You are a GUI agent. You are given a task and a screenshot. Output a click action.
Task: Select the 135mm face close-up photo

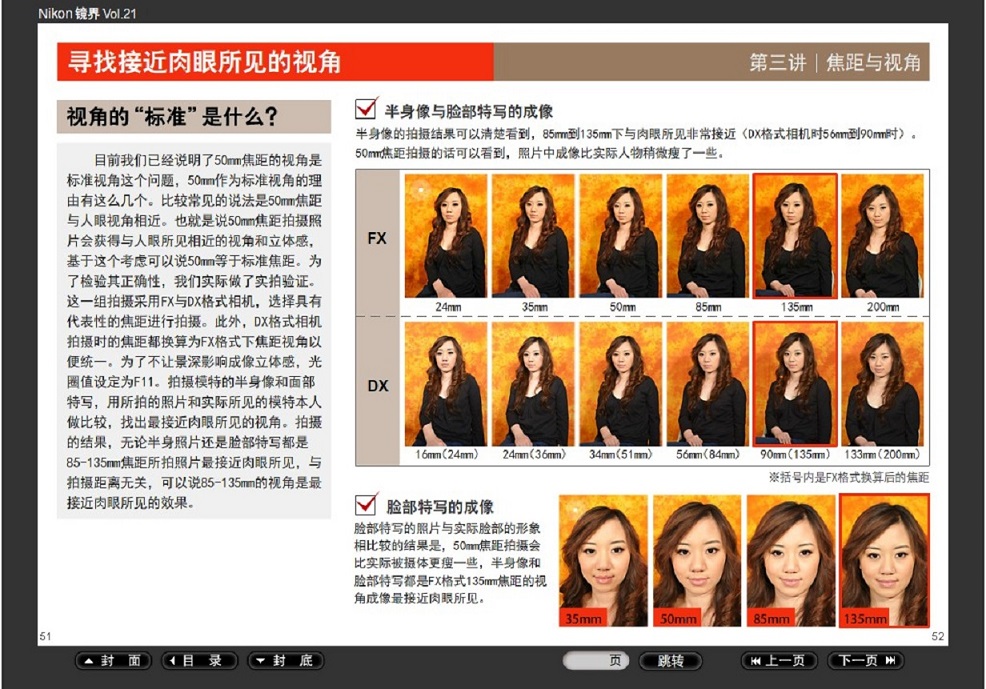pos(884,561)
